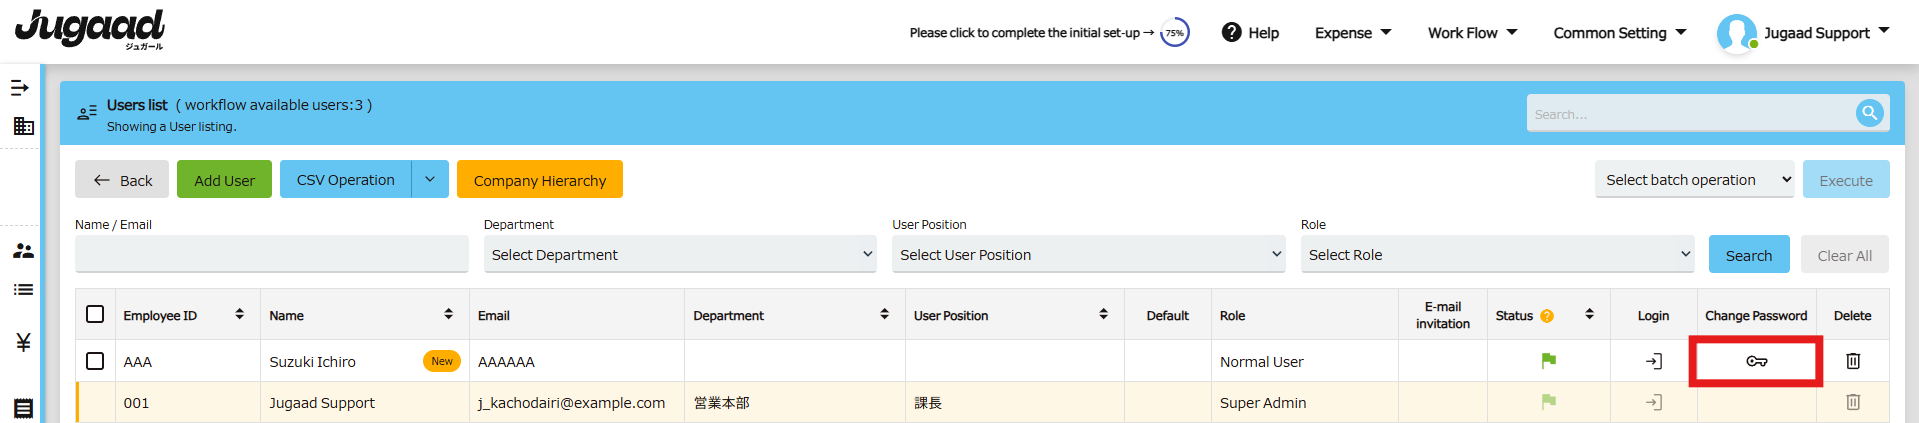Open the yen expense icon in sidebar
The height and width of the screenshot is (423, 1919).
pos(23,342)
